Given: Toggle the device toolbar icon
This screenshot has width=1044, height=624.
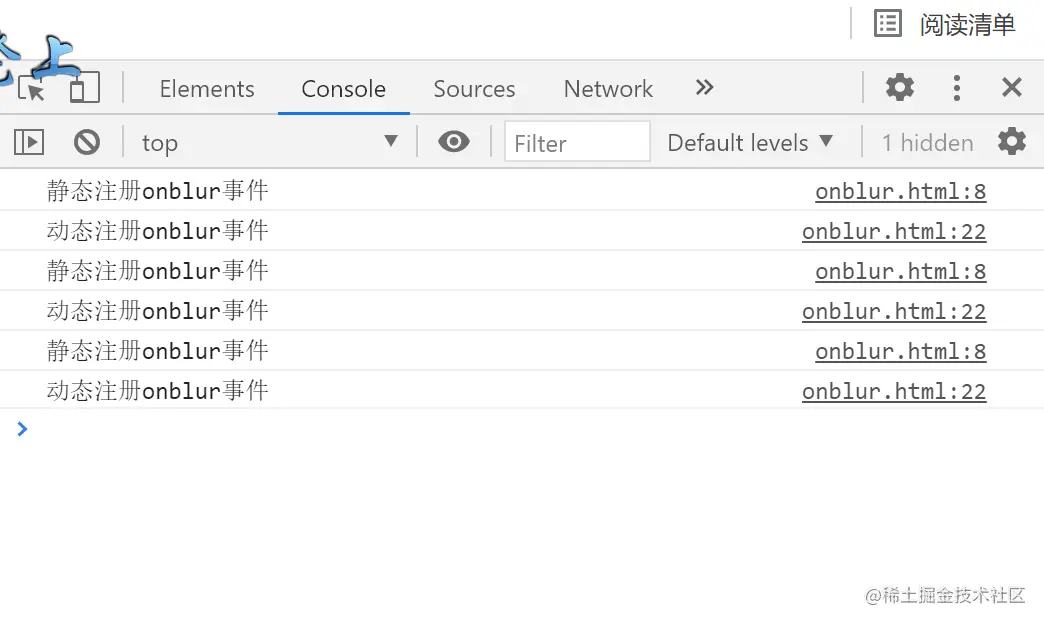Looking at the screenshot, I should (x=85, y=88).
